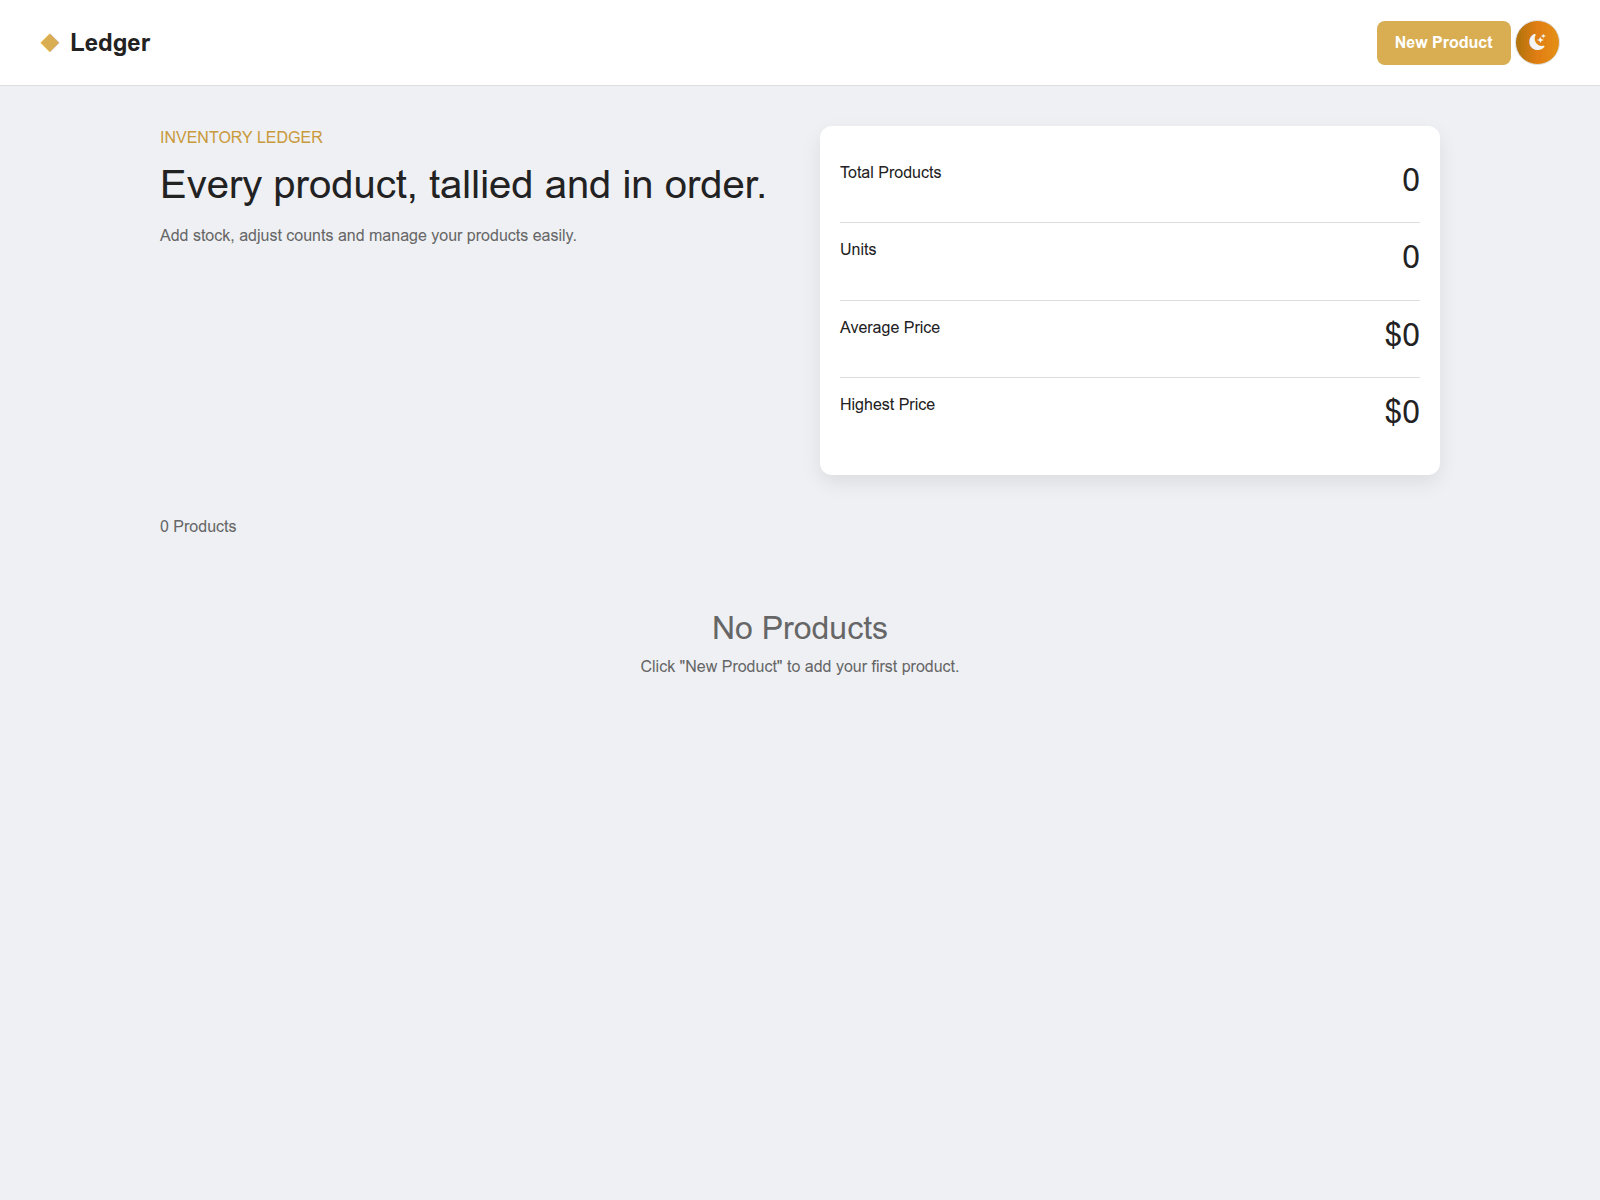The width and height of the screenshot is (1600, 1200).
Task: Click the Total Products label
Action: tap(890, 172)
